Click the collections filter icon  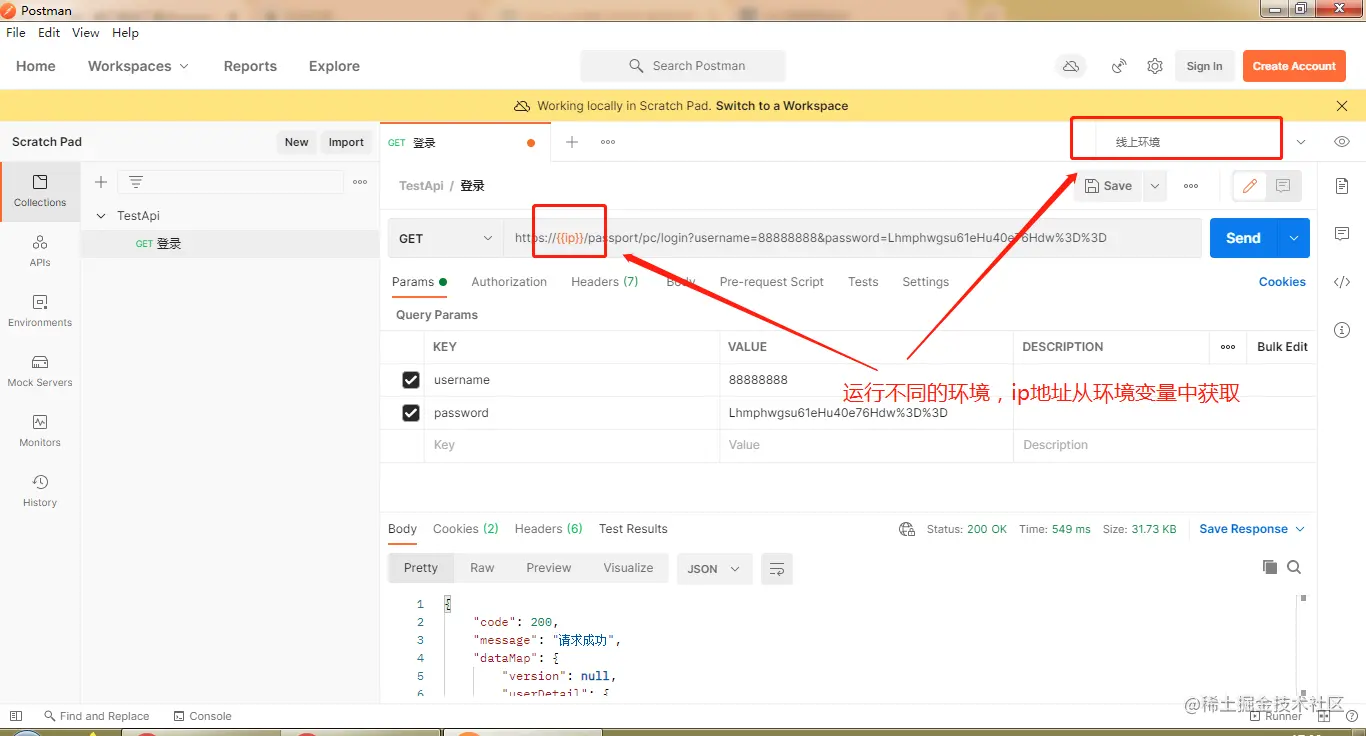tap(136, 182)
